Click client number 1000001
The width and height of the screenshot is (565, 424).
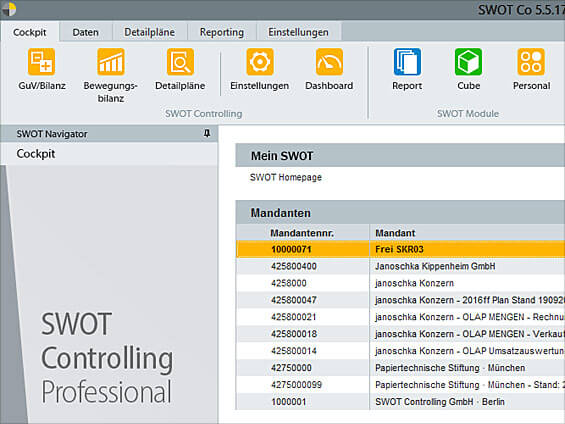point(289,402)
